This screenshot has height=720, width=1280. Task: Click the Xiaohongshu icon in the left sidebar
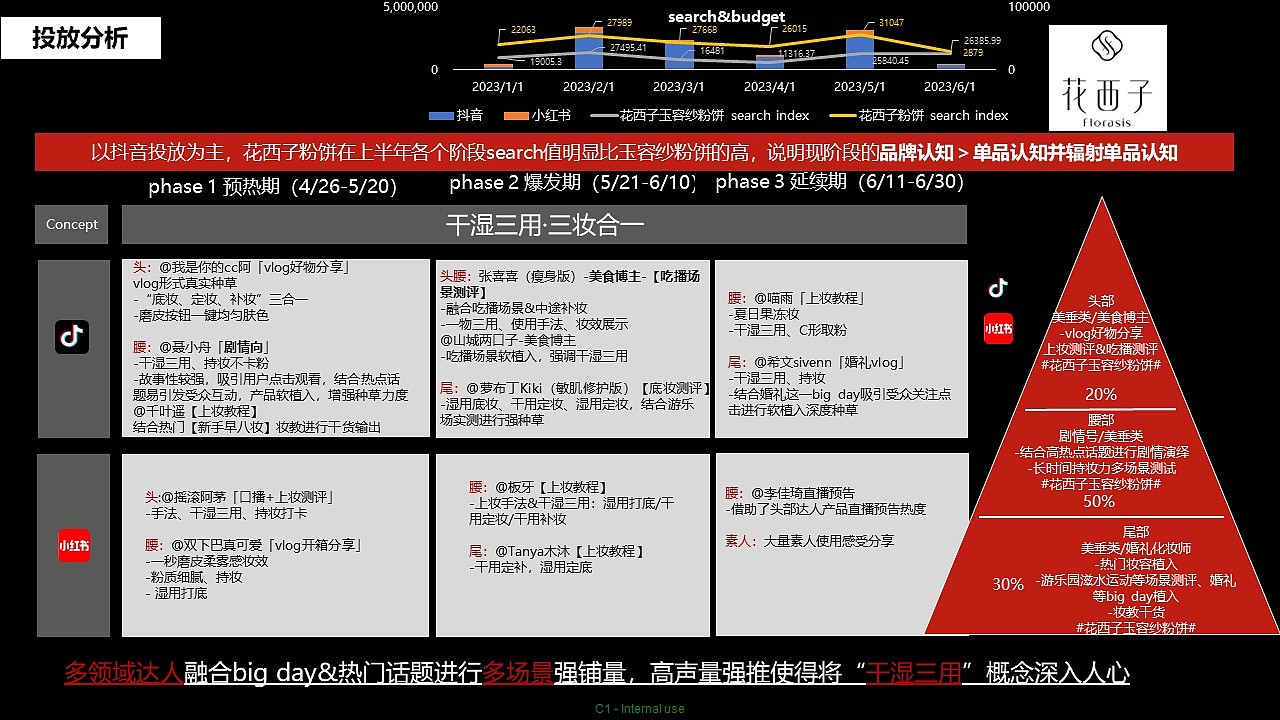point(72,545)
